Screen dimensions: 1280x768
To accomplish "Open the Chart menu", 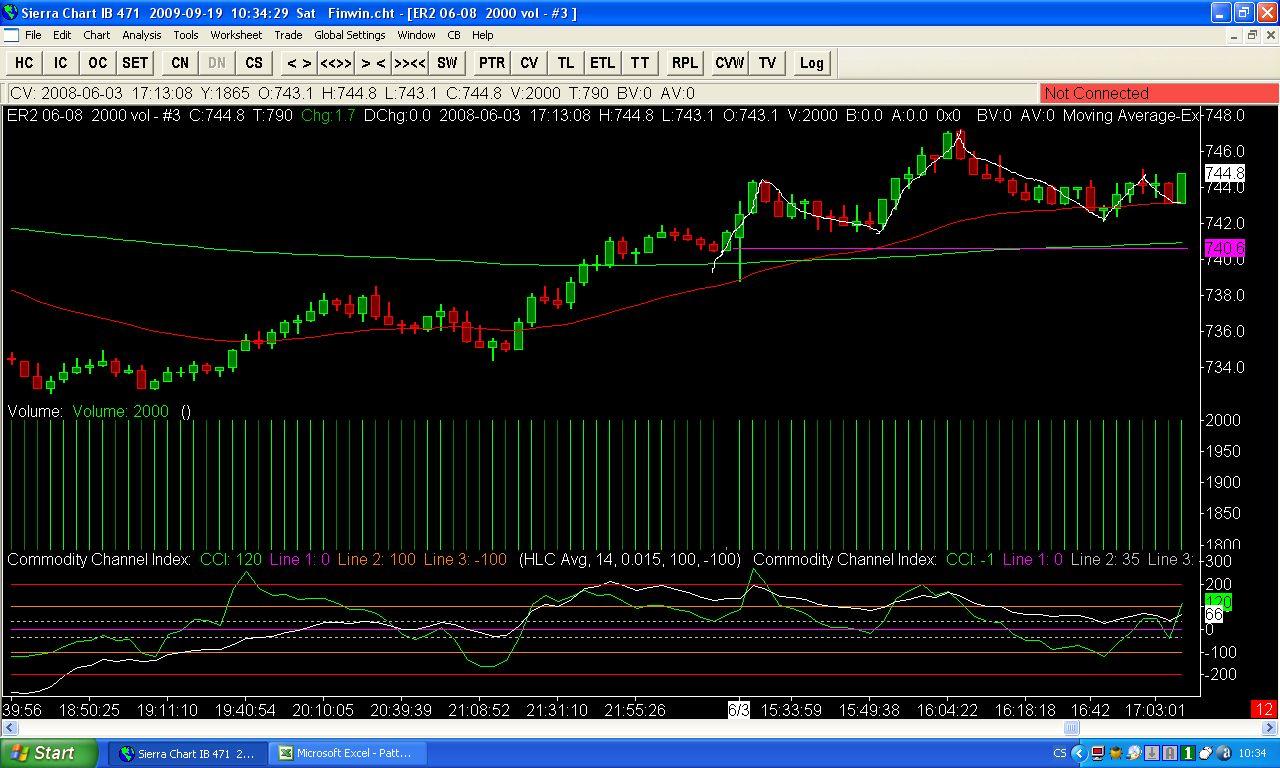I will 97,35.
